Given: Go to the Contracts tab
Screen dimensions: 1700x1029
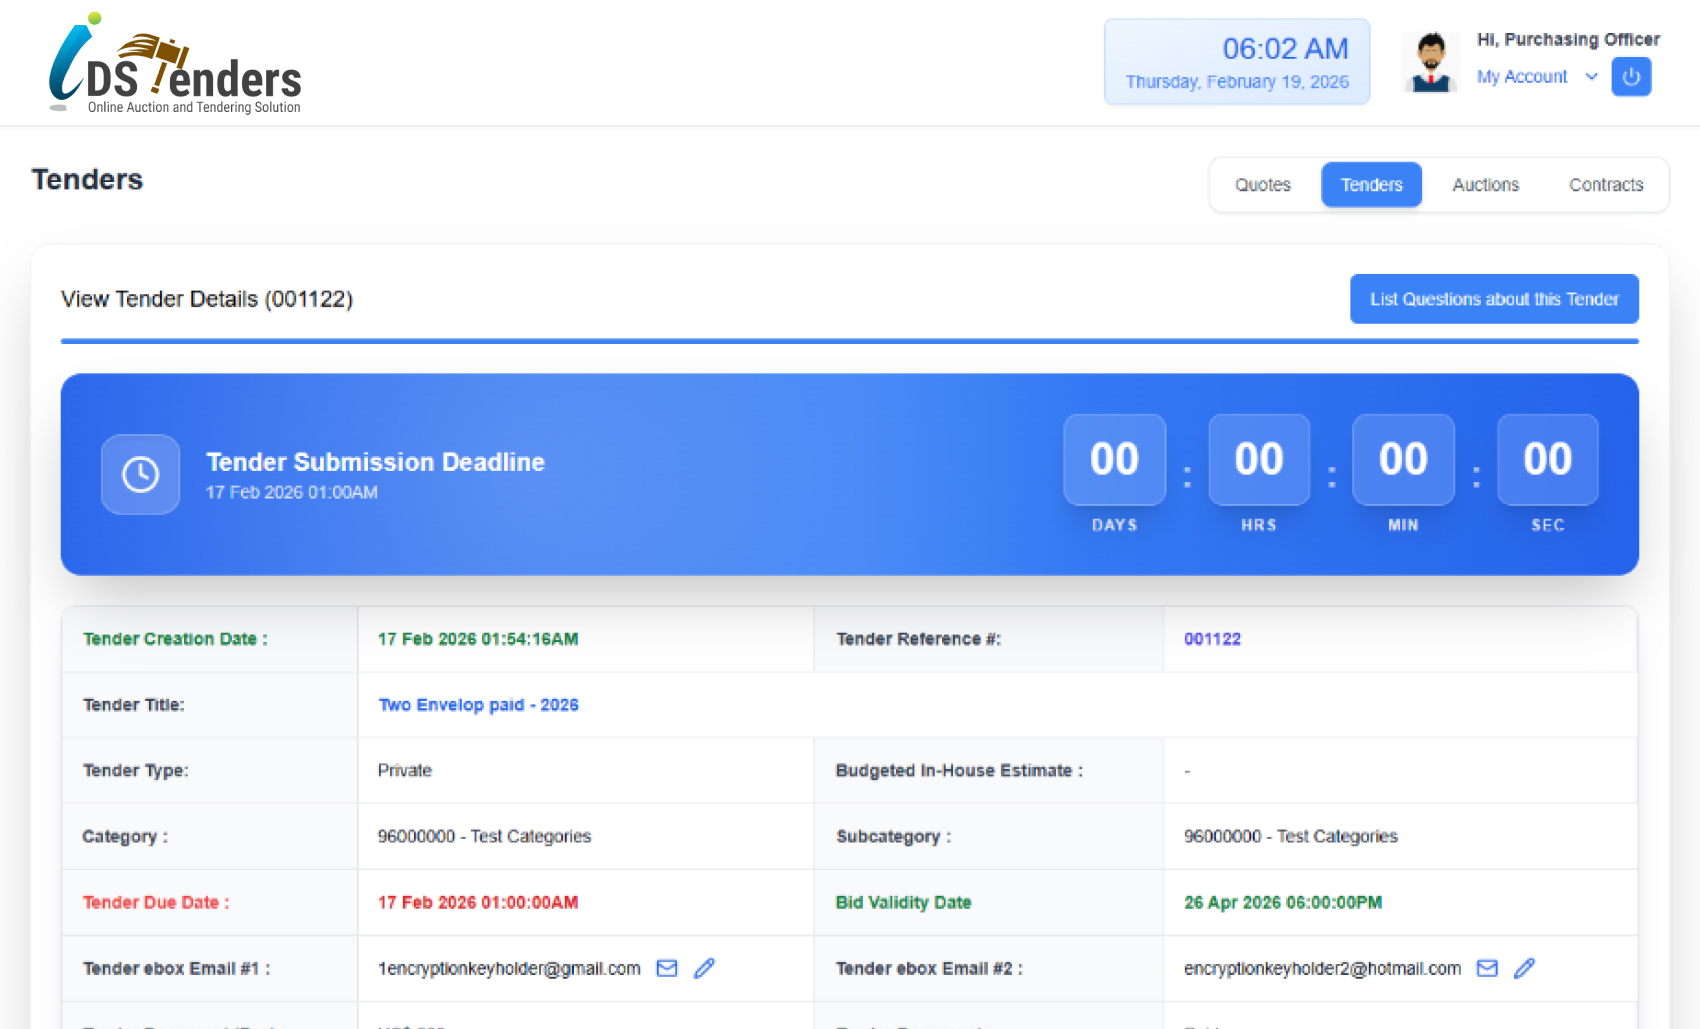Looking at the screenshot, I should tap(1605, 185).
